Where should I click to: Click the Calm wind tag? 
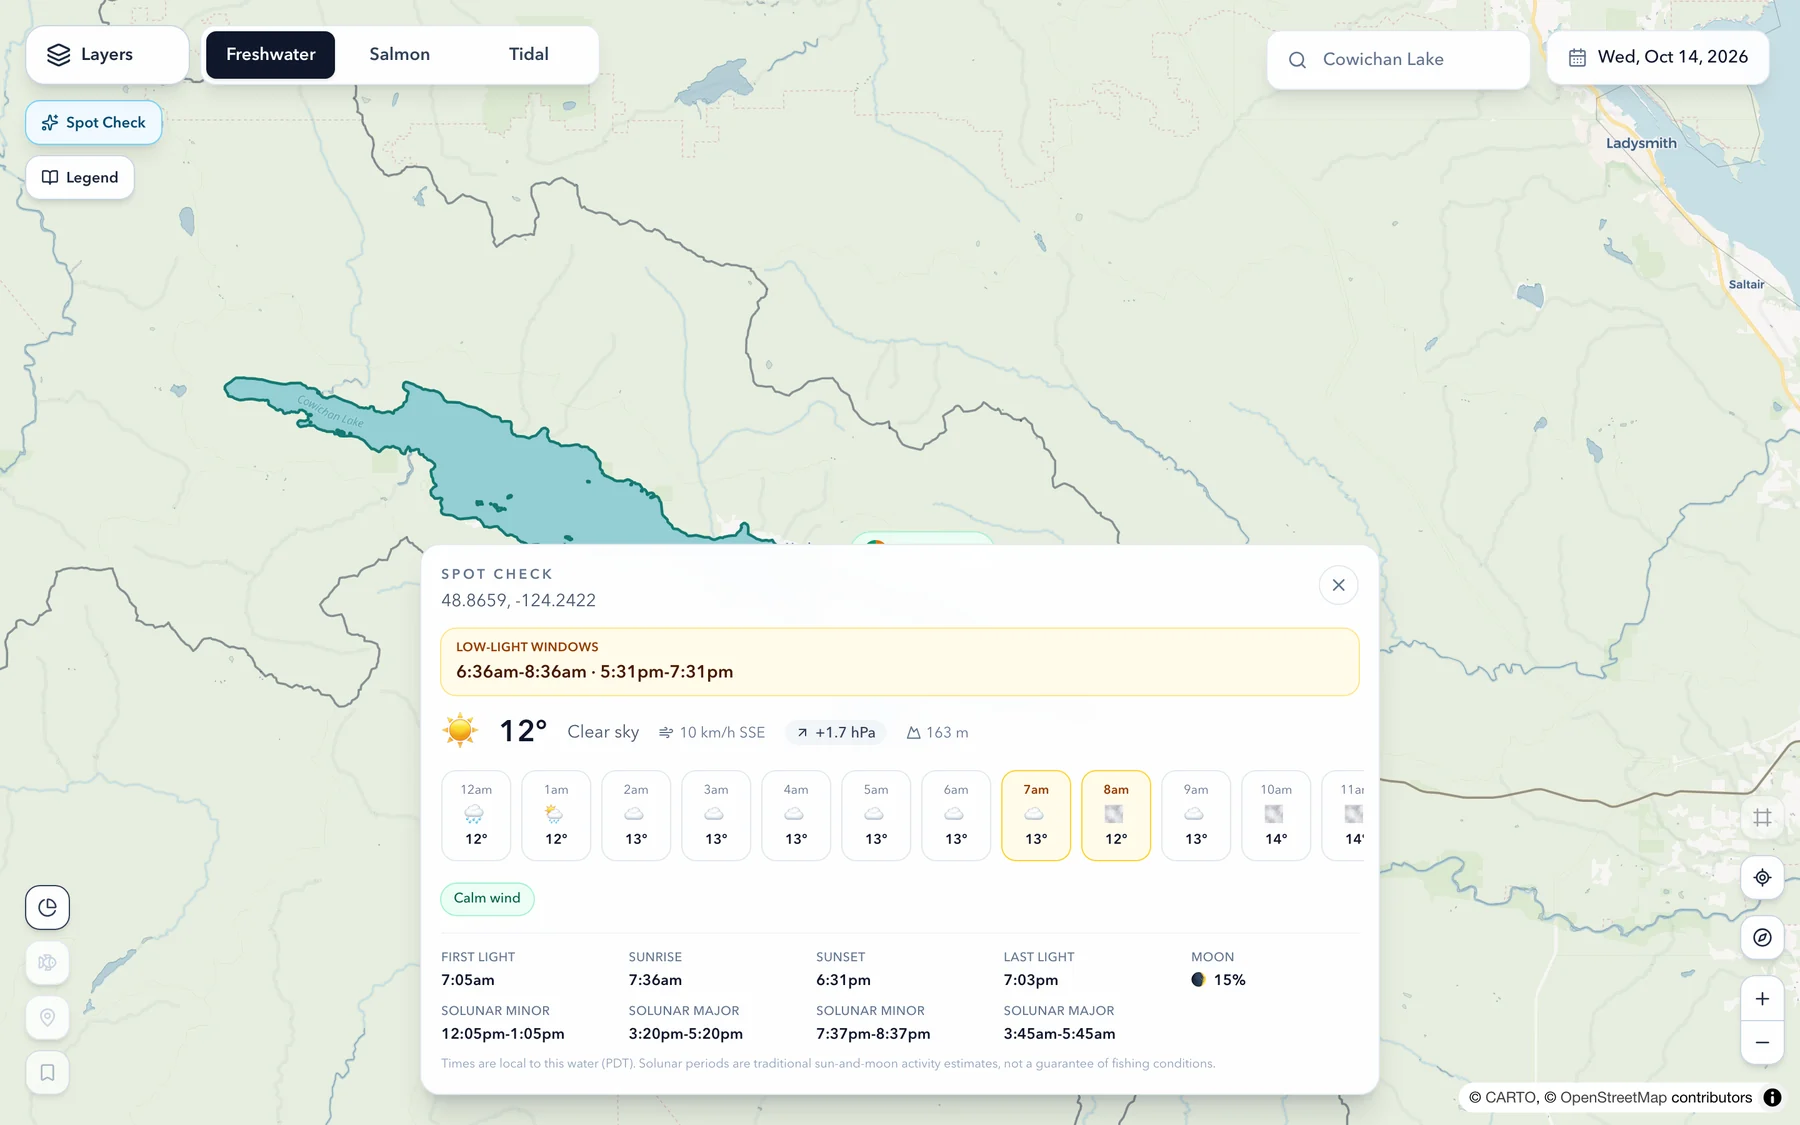tap(487, 898)
